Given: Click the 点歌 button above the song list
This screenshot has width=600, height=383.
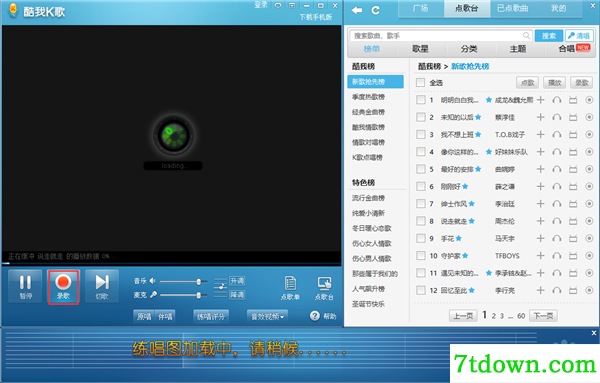Looking at the screenshot, I should (x=527, y=83).
